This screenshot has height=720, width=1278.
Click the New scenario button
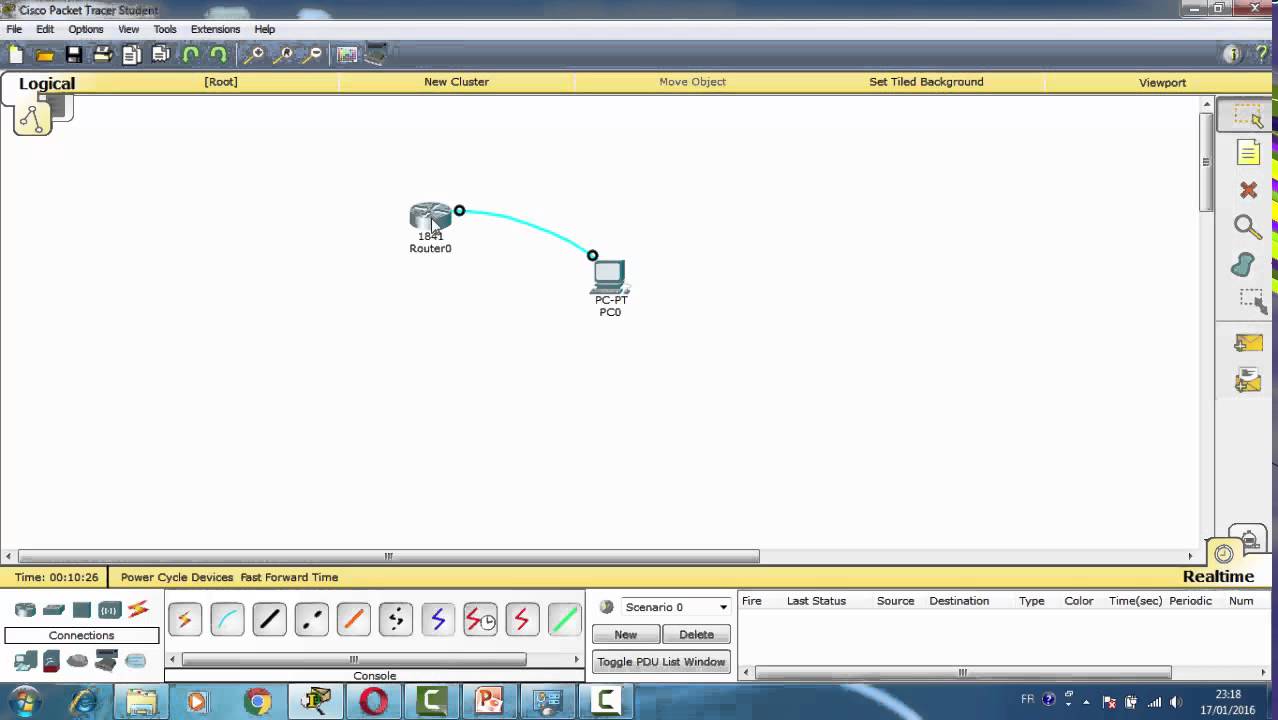click(626, 635)
